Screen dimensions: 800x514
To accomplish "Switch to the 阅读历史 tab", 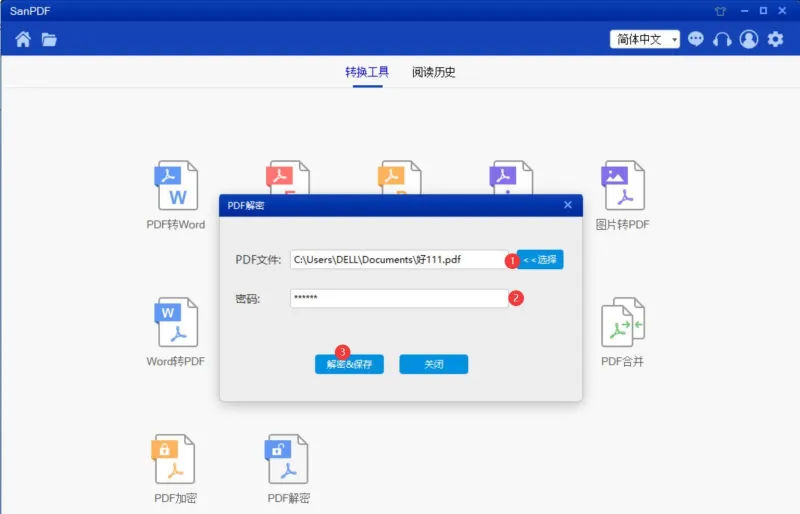I will [x=434, y=72].
